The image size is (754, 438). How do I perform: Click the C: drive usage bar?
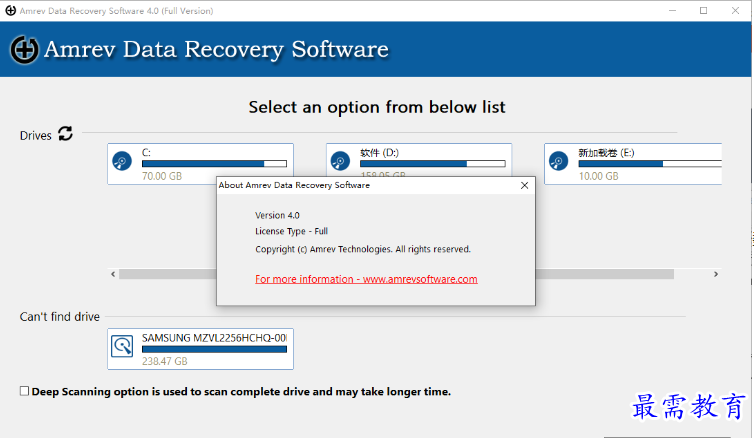214,164
